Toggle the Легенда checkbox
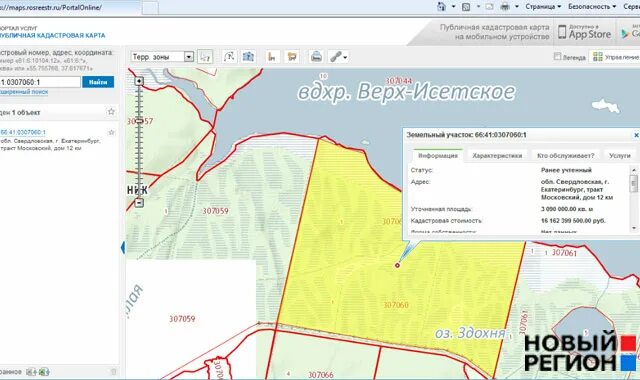The height and width of the screenshot is (380, 640). pos(557,56)
